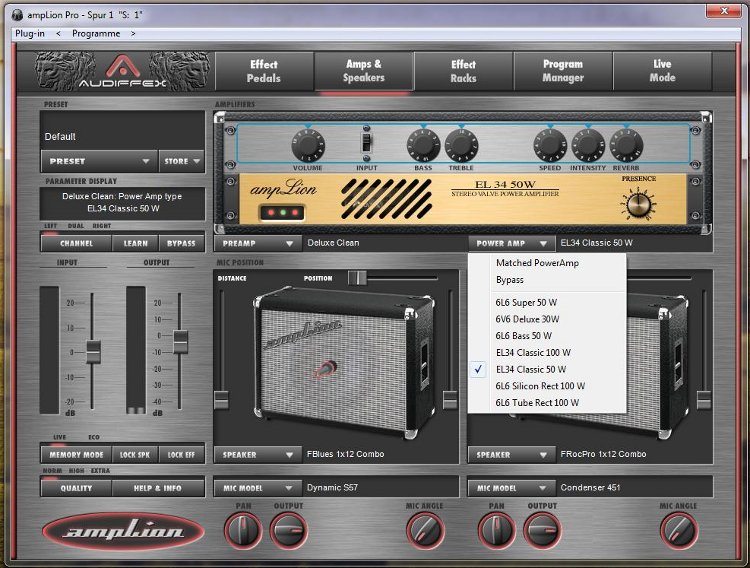Click the Audiffex logo
Screen dimensions: 750x568
pyautogui.click(x=123, y=72)
